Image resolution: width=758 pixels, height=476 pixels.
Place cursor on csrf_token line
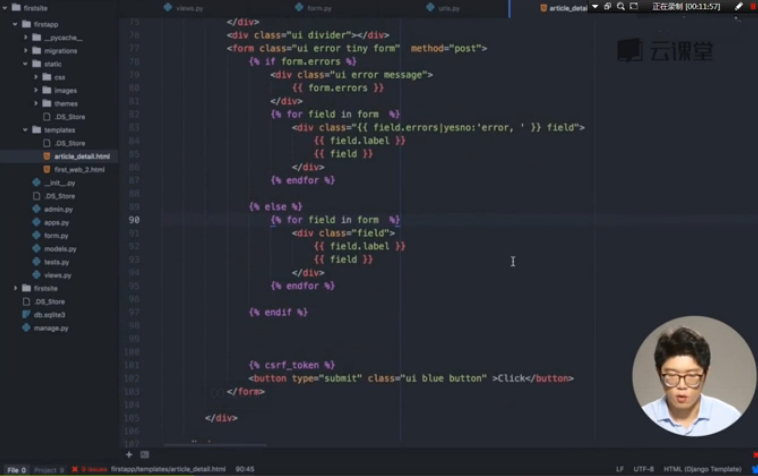pos(292,365)
